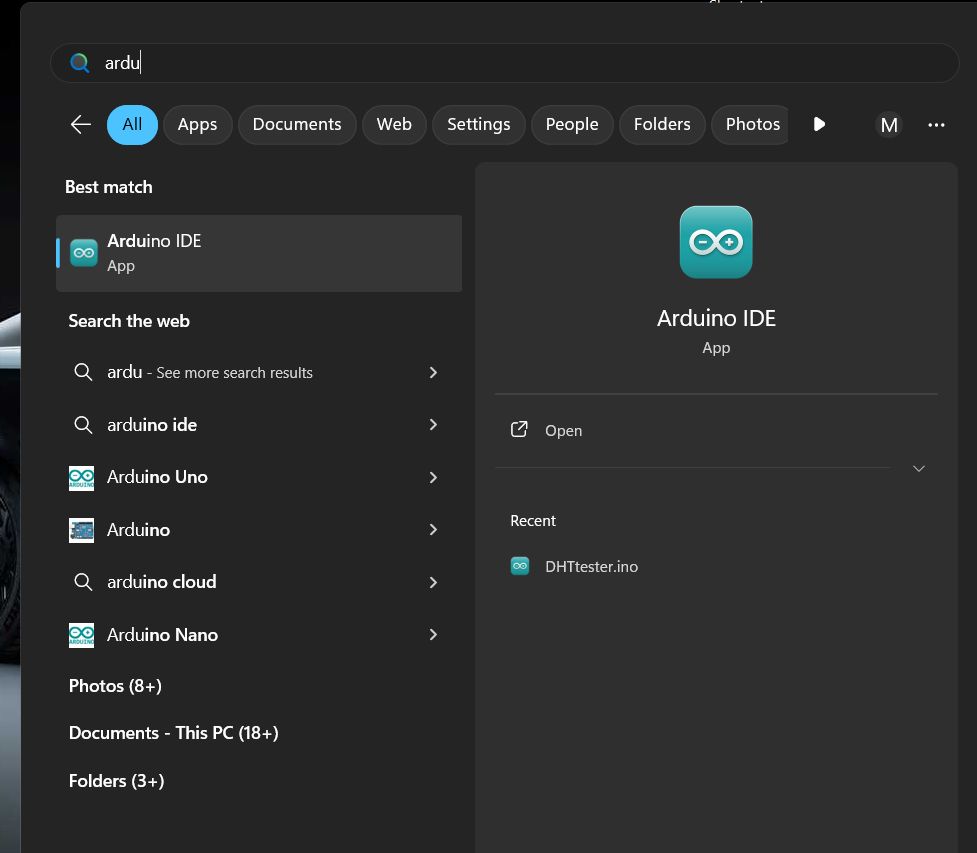Switch to the Documents filter tab

297,125
